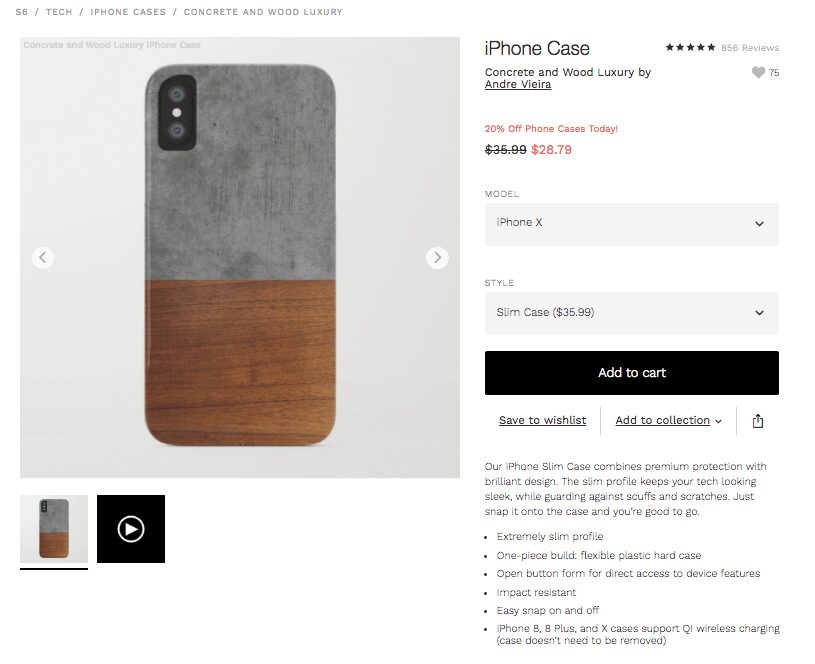Click the Add to cart button

click(631, 372)
